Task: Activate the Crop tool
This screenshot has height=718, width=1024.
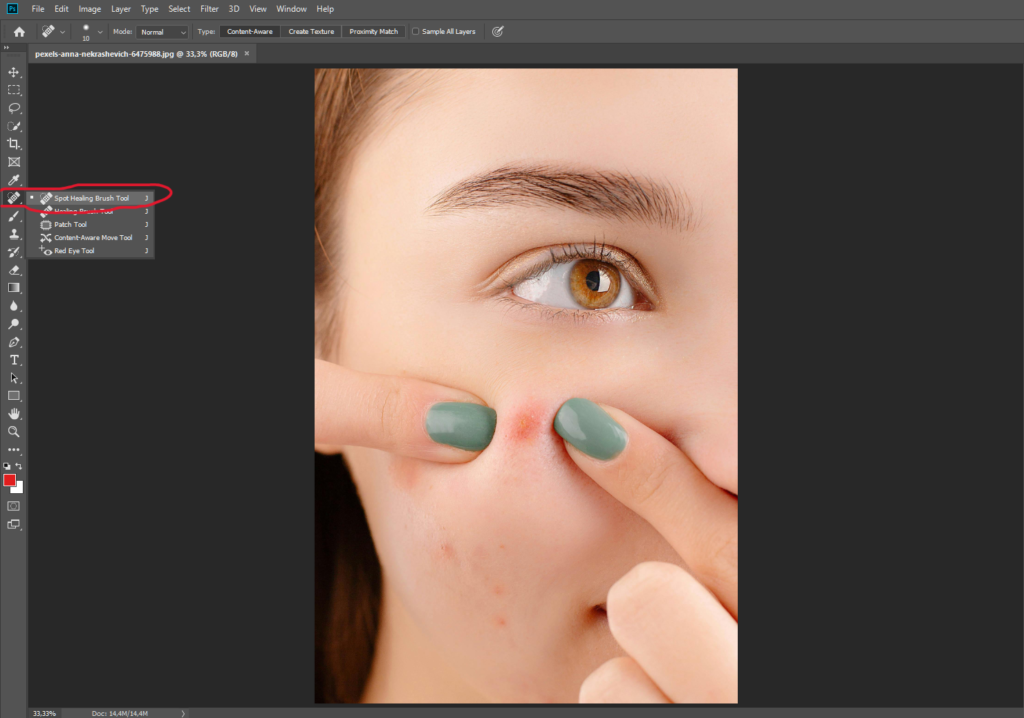Action: click(x=14, y=143)
